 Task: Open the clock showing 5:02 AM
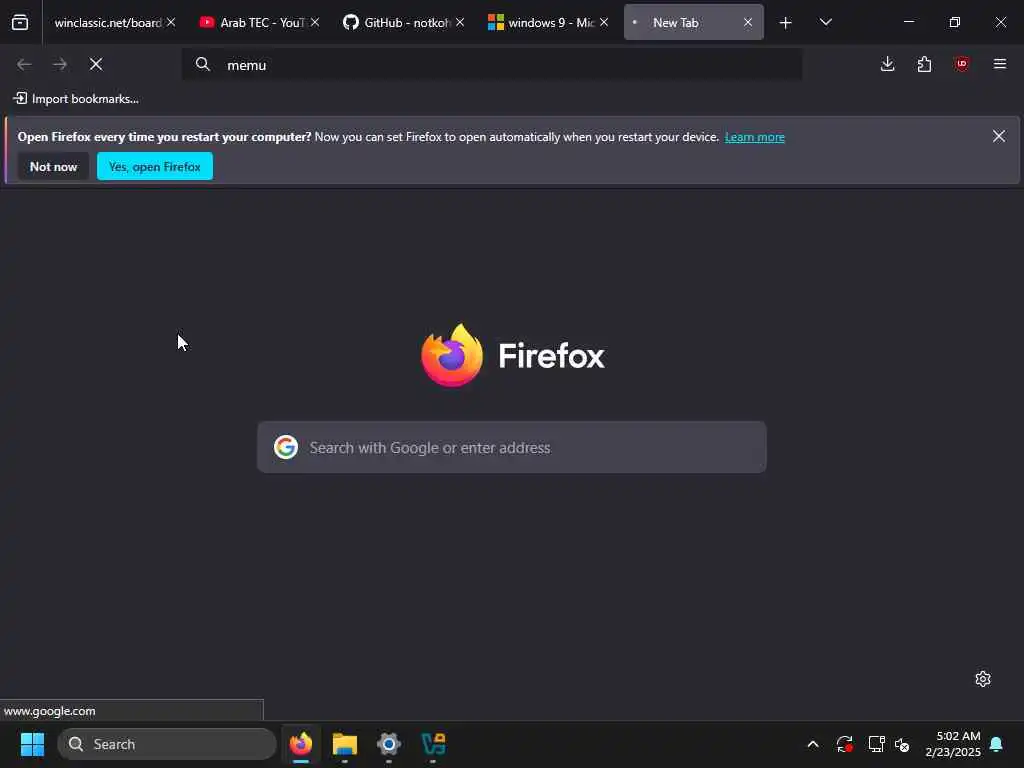(x=953, y=744)
